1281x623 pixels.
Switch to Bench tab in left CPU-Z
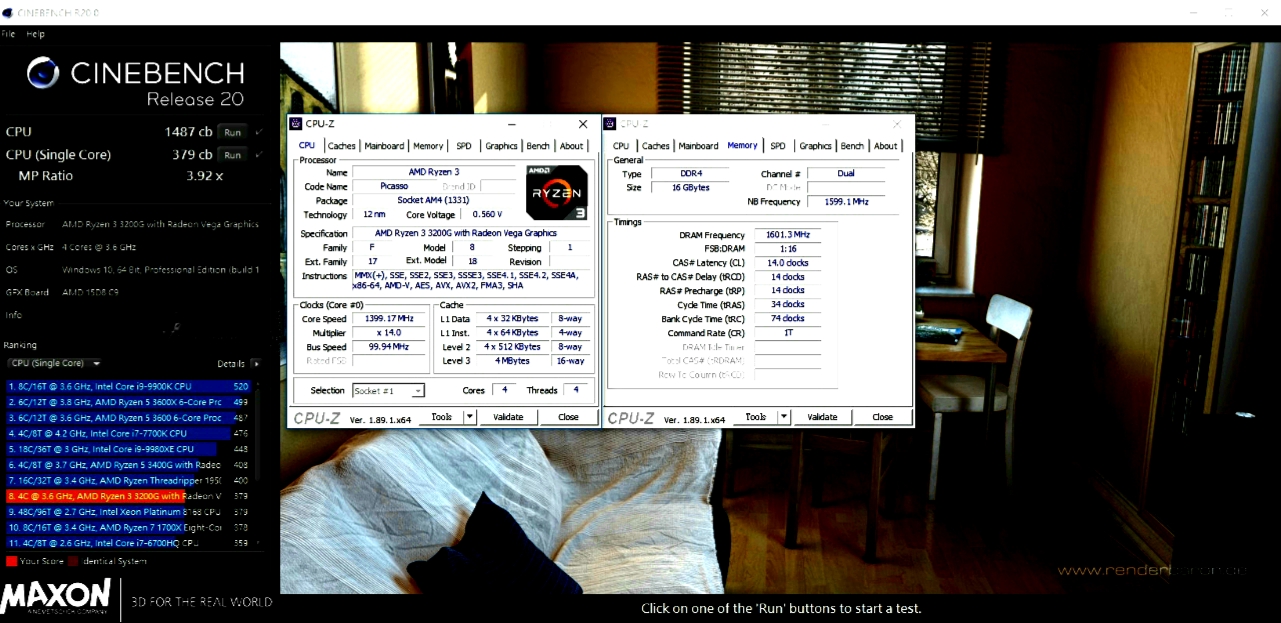[538, 146]
